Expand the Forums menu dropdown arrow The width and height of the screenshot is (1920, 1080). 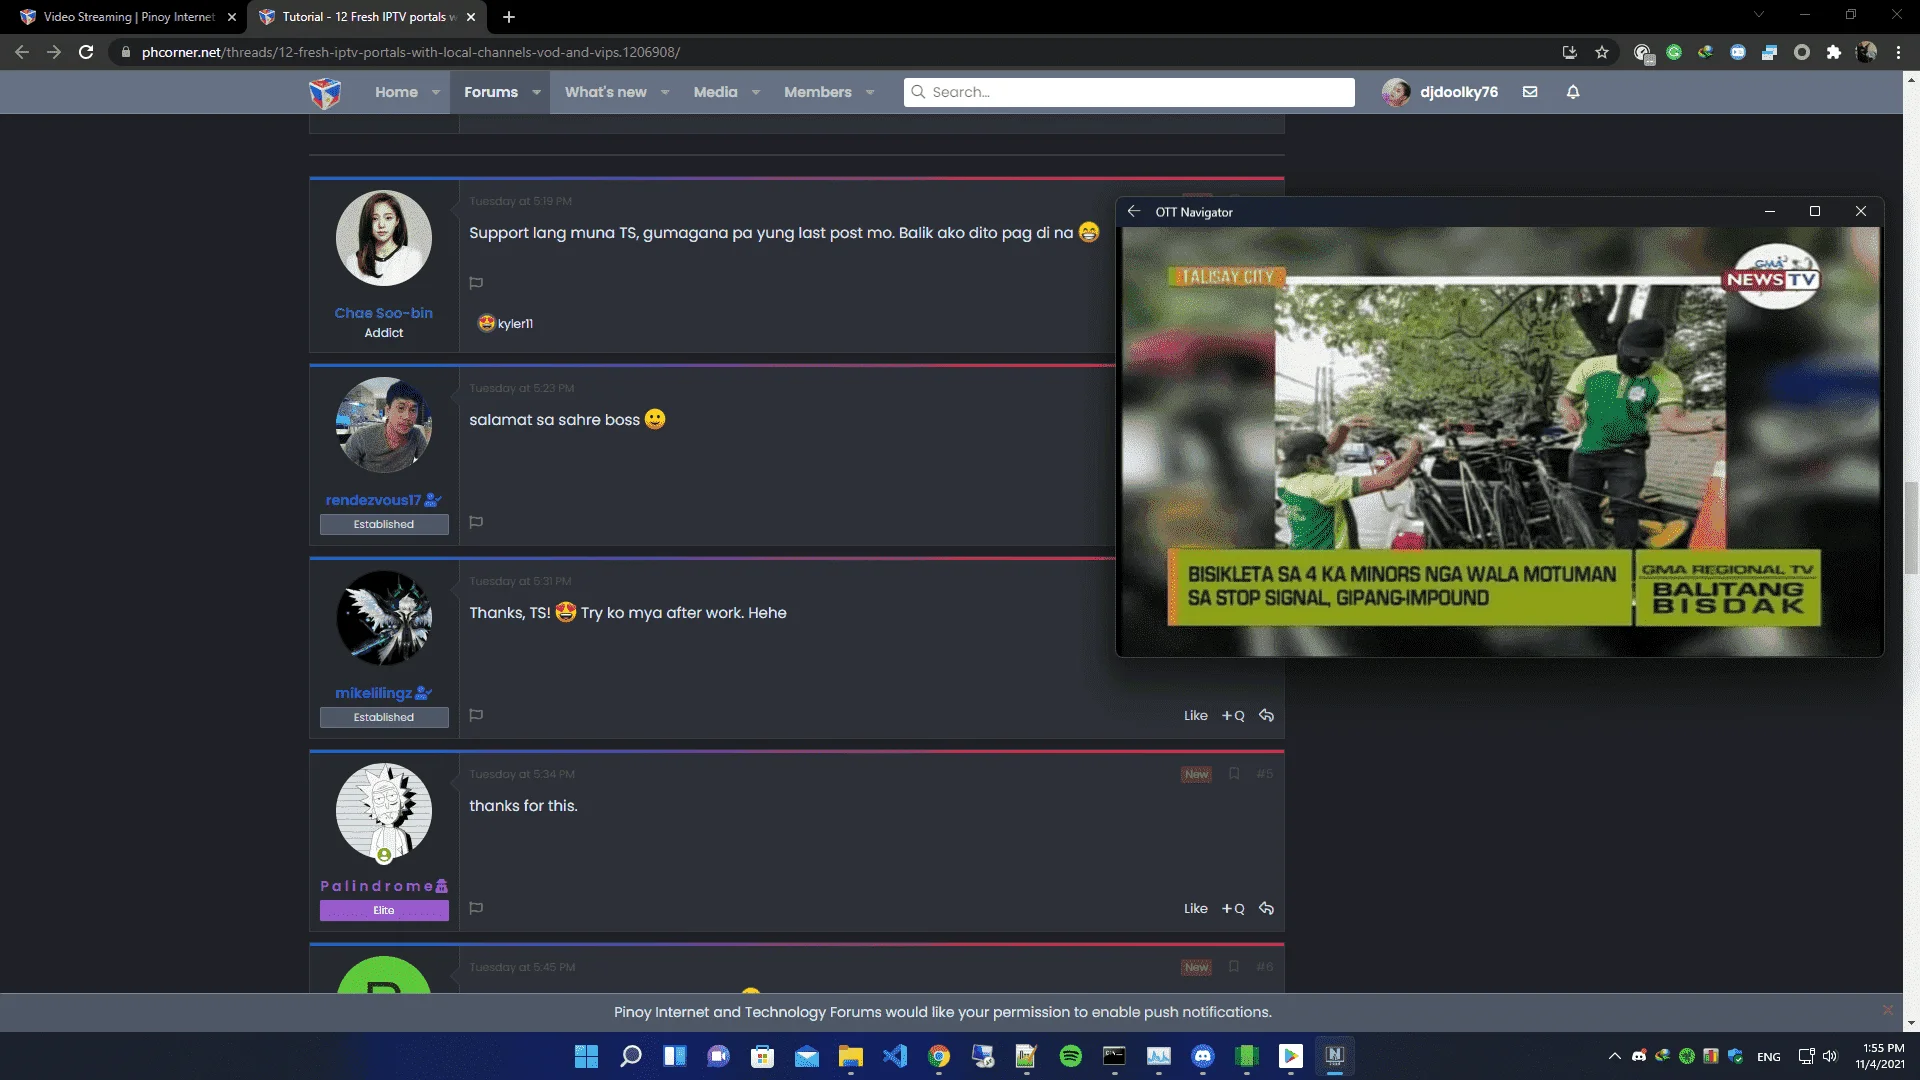pos(537,92)
